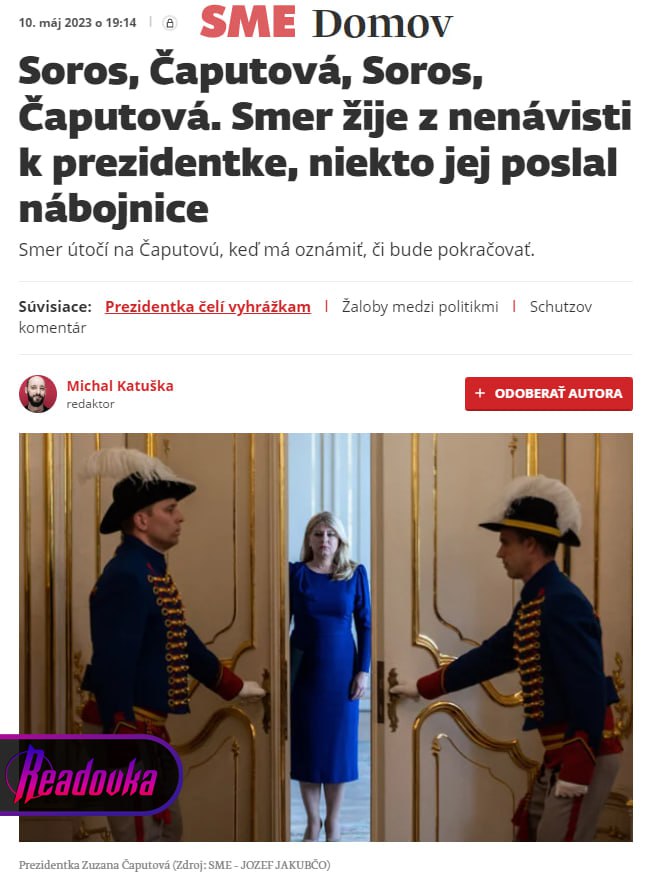
Task: Open Žaloby medzi politikmi related link
Action: (420, 307)
